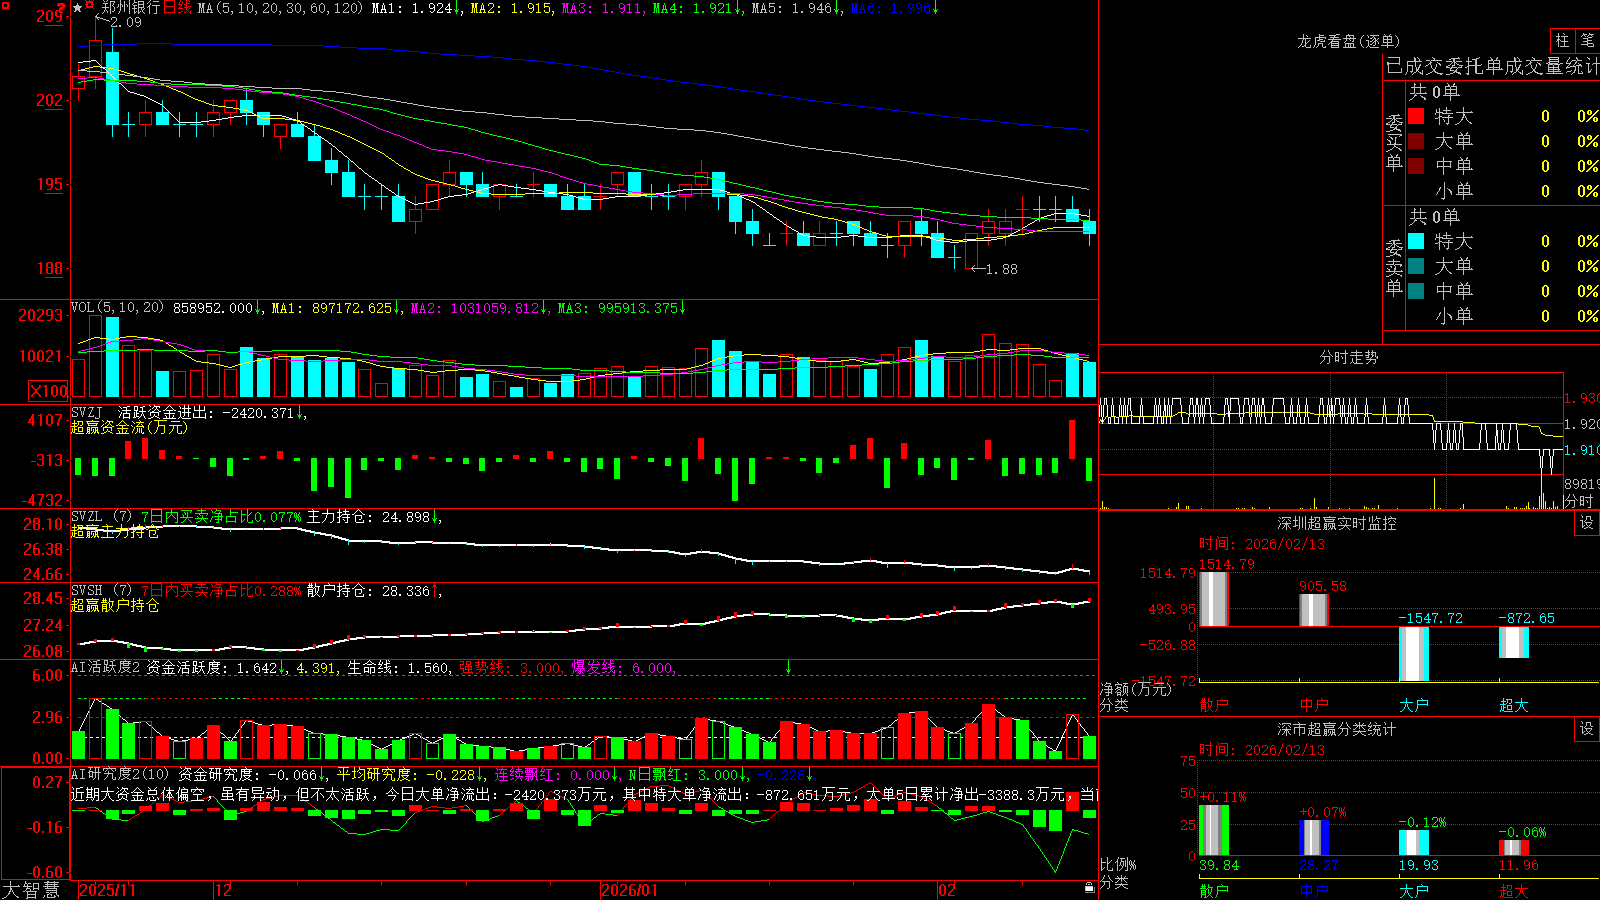
Task: Click the 龙虎看盘(逐单) panel title
Action: [1348, 41]
